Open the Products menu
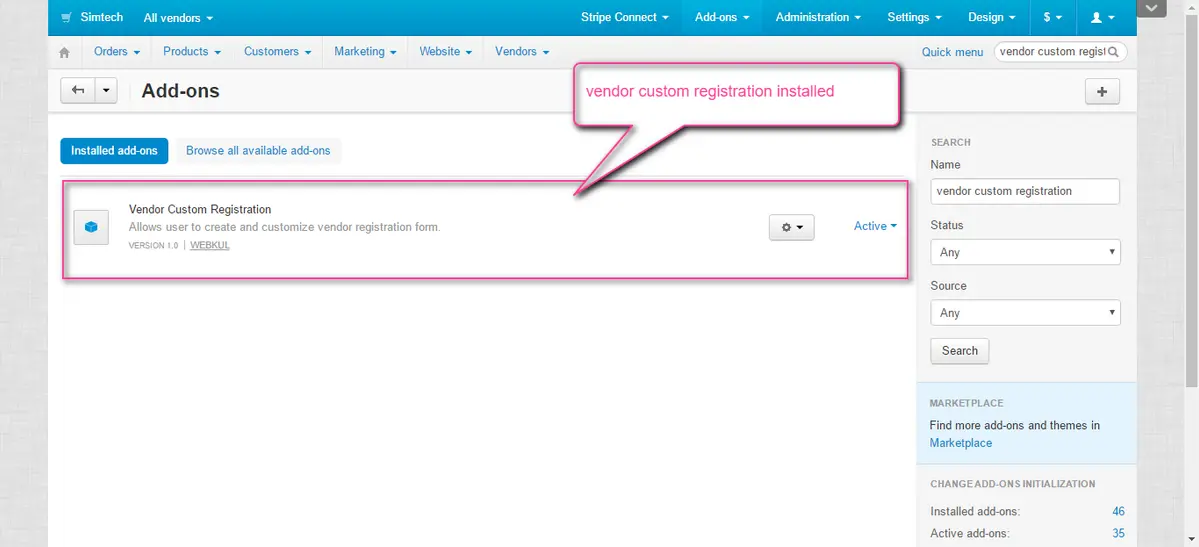Image resolution: width=1199 pixels, height=547 pixels. 191,52
